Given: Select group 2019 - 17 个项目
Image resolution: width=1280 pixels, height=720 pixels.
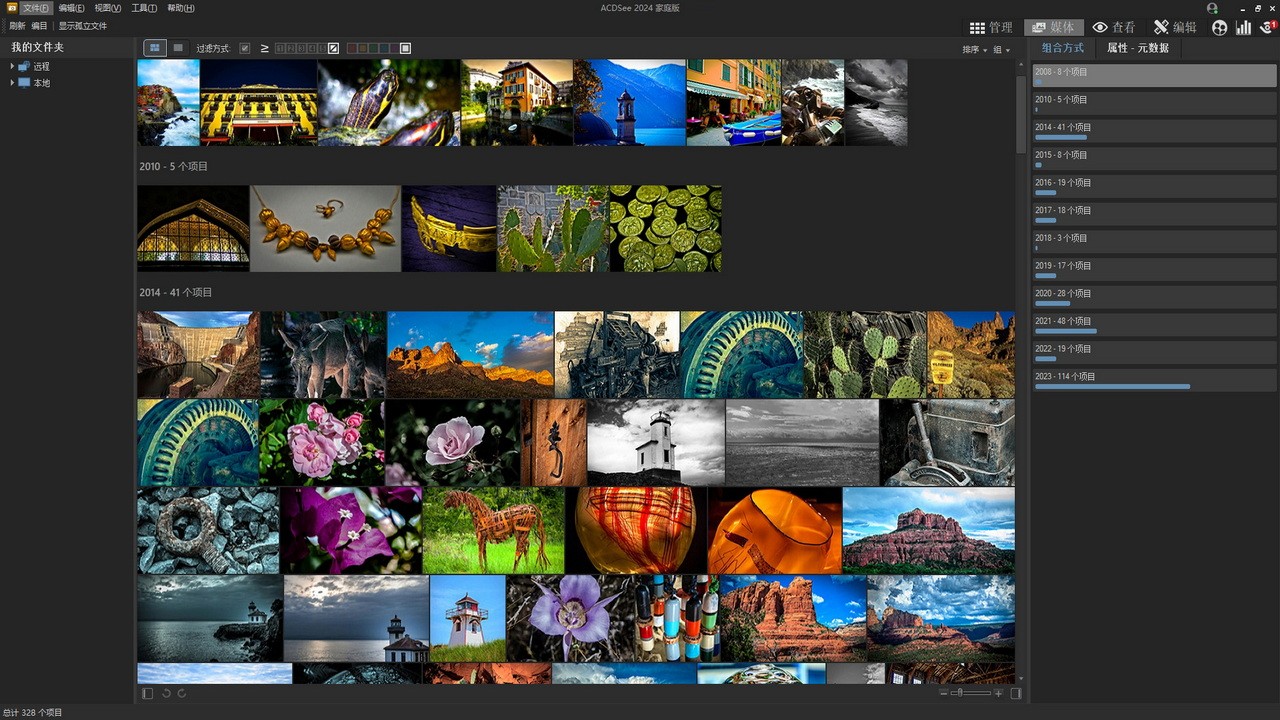Looking at the screenshot, I should tap(1154, 269).
